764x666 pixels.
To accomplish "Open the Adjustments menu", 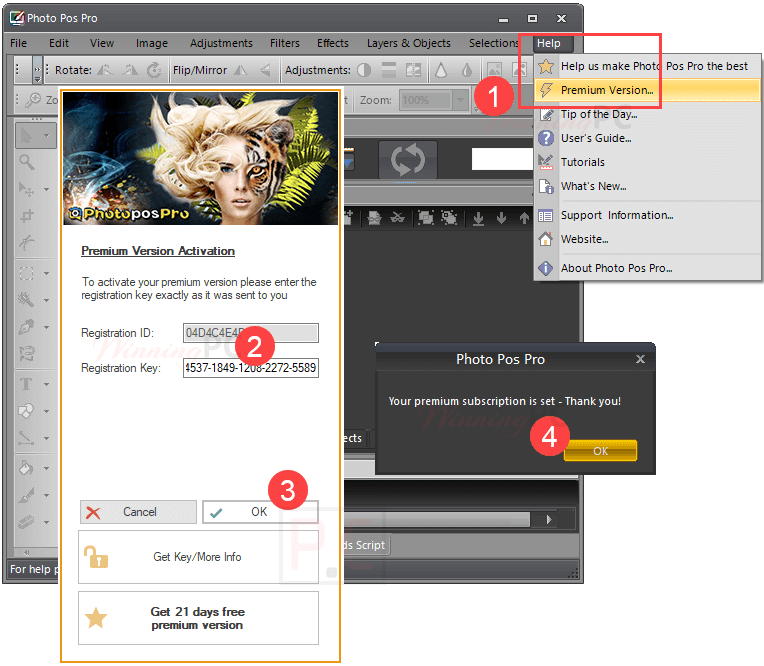I will (221, 43).
